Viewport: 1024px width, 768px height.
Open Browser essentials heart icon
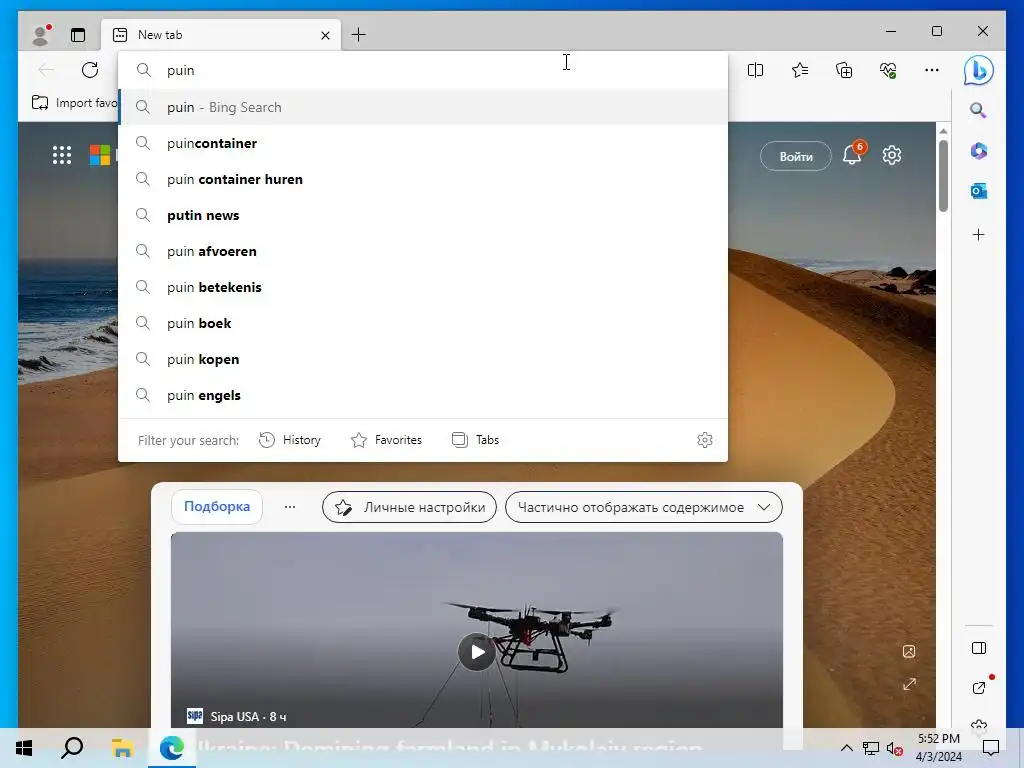click(x=888, y=70)
